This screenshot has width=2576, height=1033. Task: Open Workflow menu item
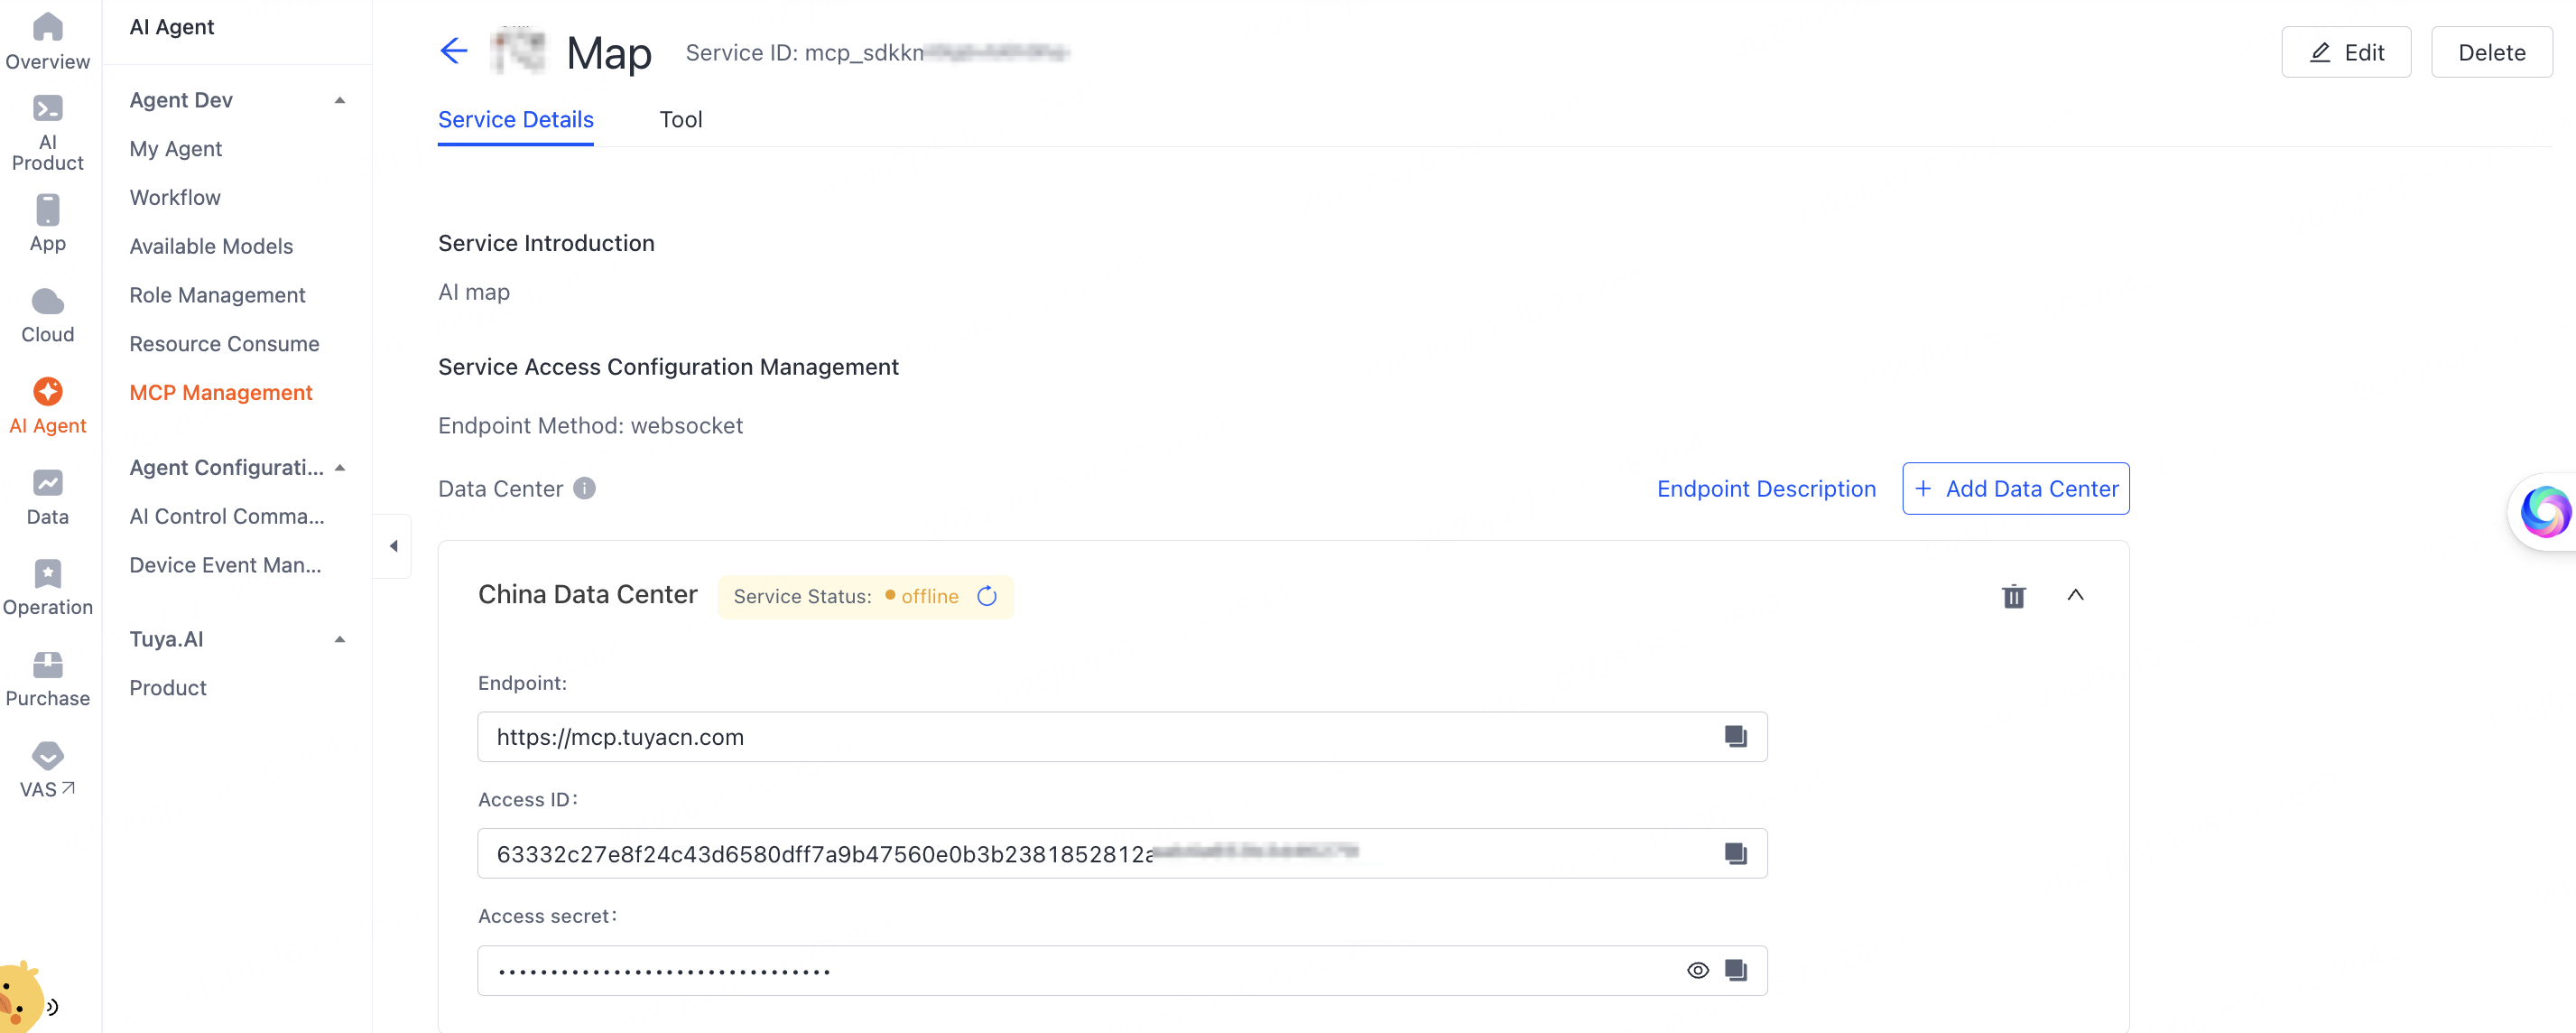point(175,198)
